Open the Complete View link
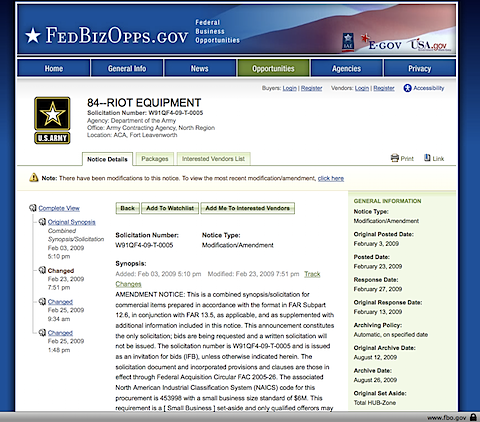This screenshot has height=422, width=480. (x=59, y=208)
